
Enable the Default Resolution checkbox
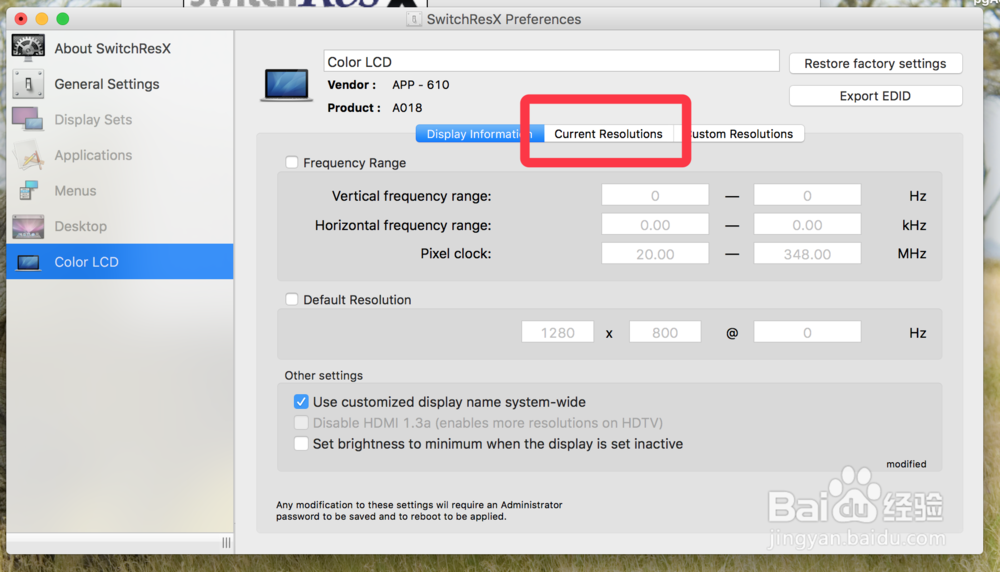tap(291, 299)
